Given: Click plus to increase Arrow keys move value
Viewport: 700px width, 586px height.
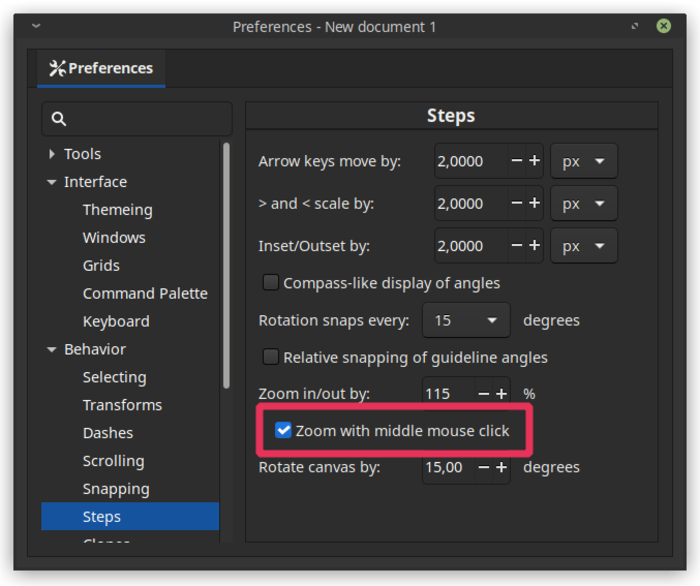Looking at the screenshot, I should 534,161.
